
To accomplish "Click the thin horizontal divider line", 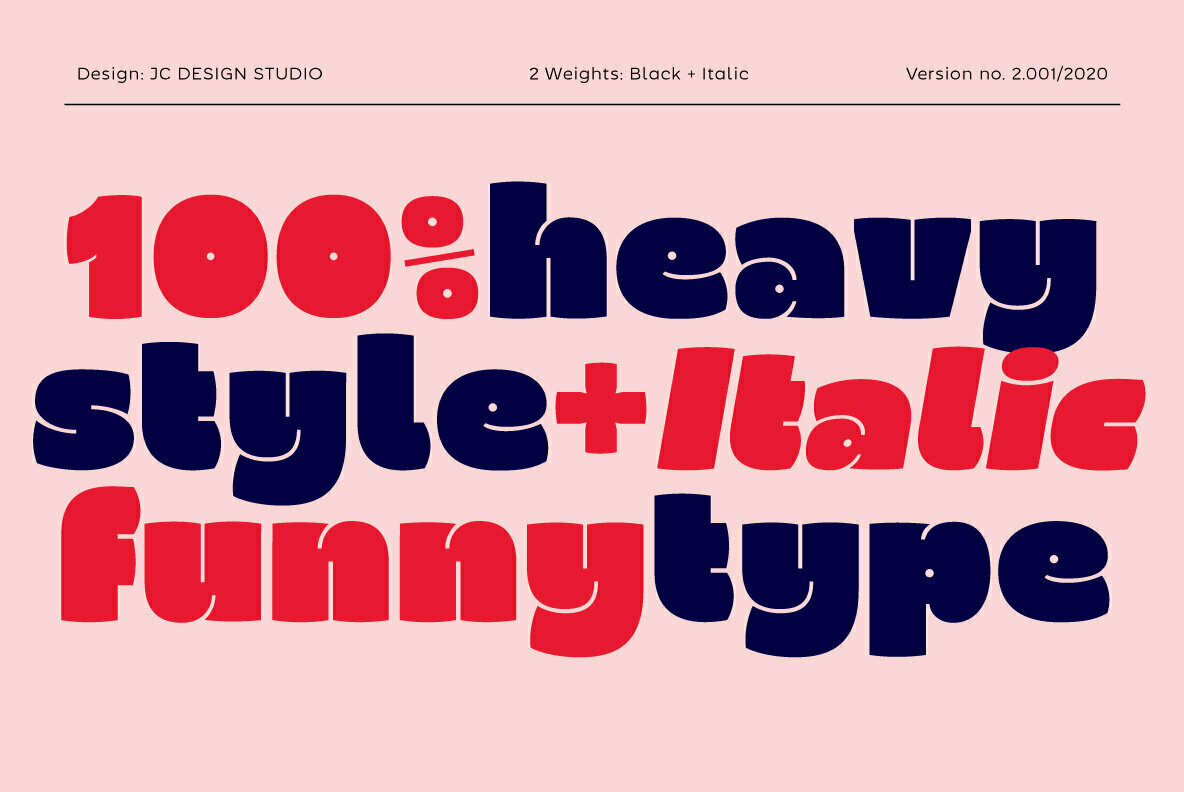I will pos(592,104).
